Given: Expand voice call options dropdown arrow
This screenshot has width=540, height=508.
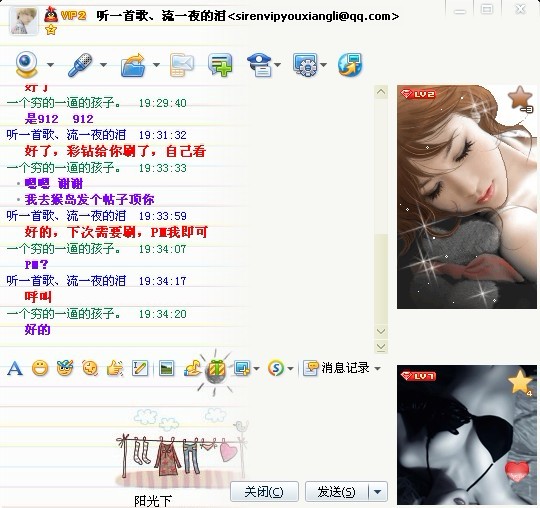Looking at the screenshot, I should tap(103, 65).
